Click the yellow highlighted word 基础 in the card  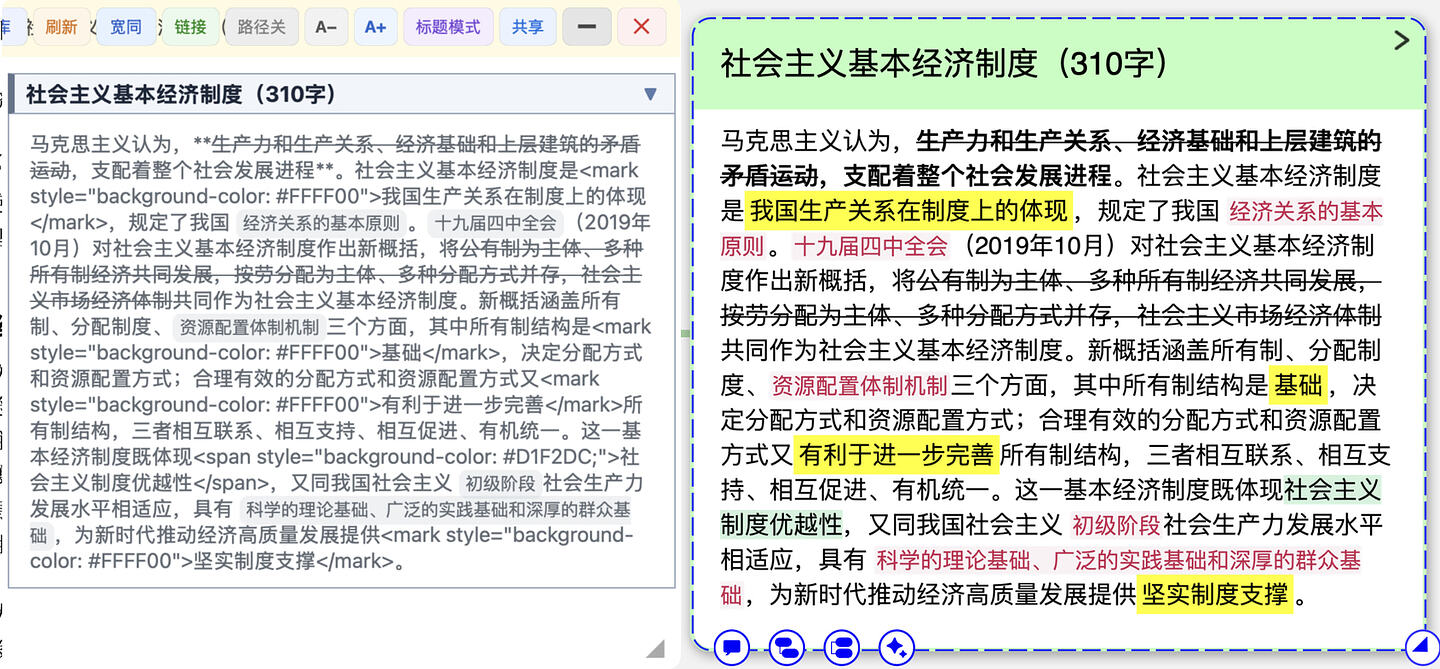[1298, 385]
